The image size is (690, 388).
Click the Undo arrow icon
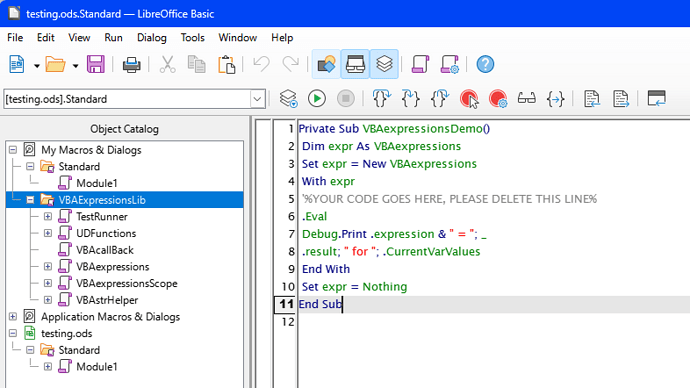pyautogui.click(x=261, y=64)
